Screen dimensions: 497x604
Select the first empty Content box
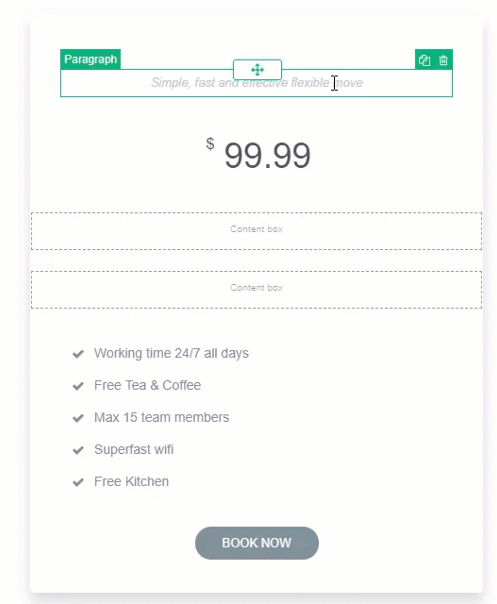coord(256,231)
